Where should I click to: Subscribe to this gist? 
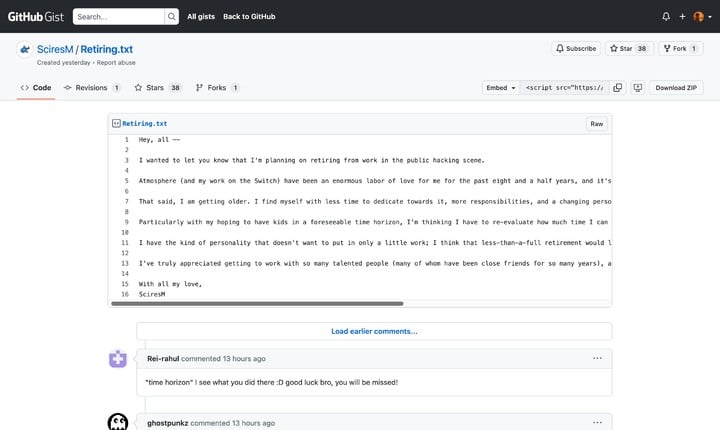click(x=575, y=48)
